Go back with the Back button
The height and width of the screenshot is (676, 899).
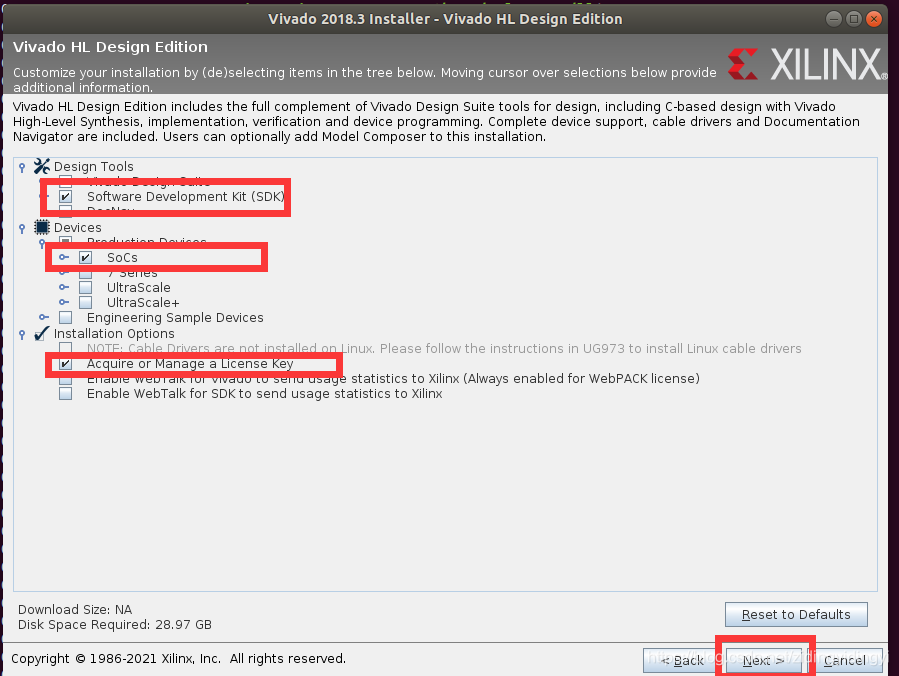[682, 661]
